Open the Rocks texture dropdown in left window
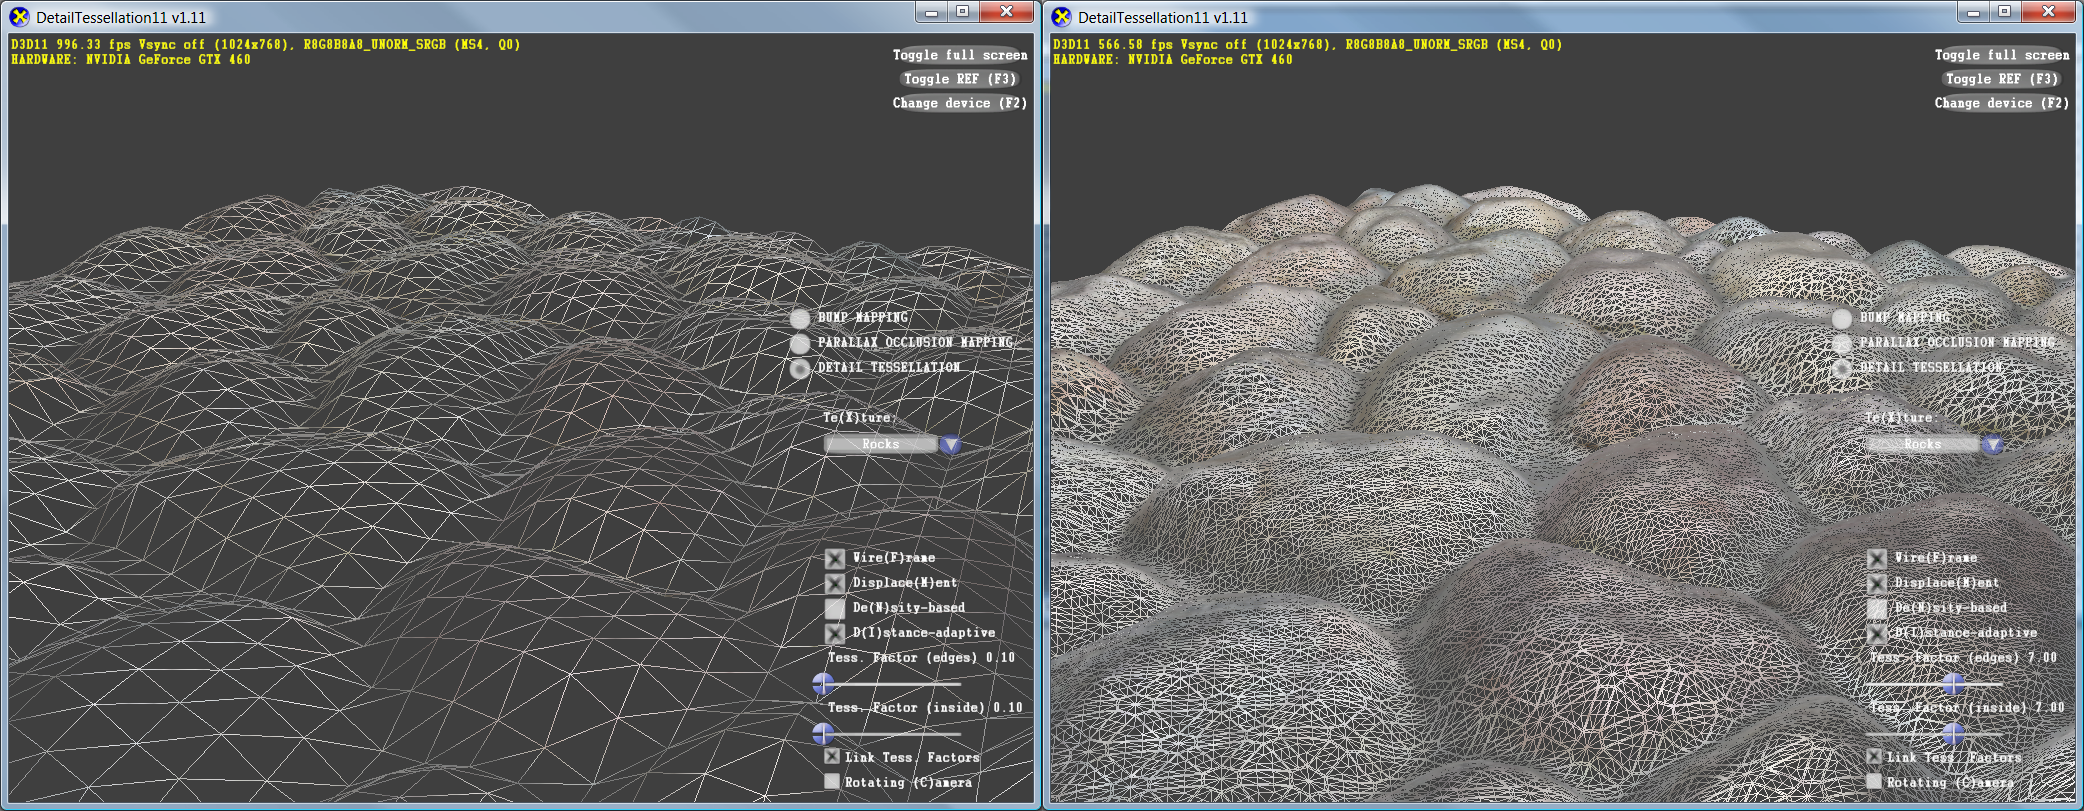This screenshot has width=2084, height=811. click(x=881, y=445)
